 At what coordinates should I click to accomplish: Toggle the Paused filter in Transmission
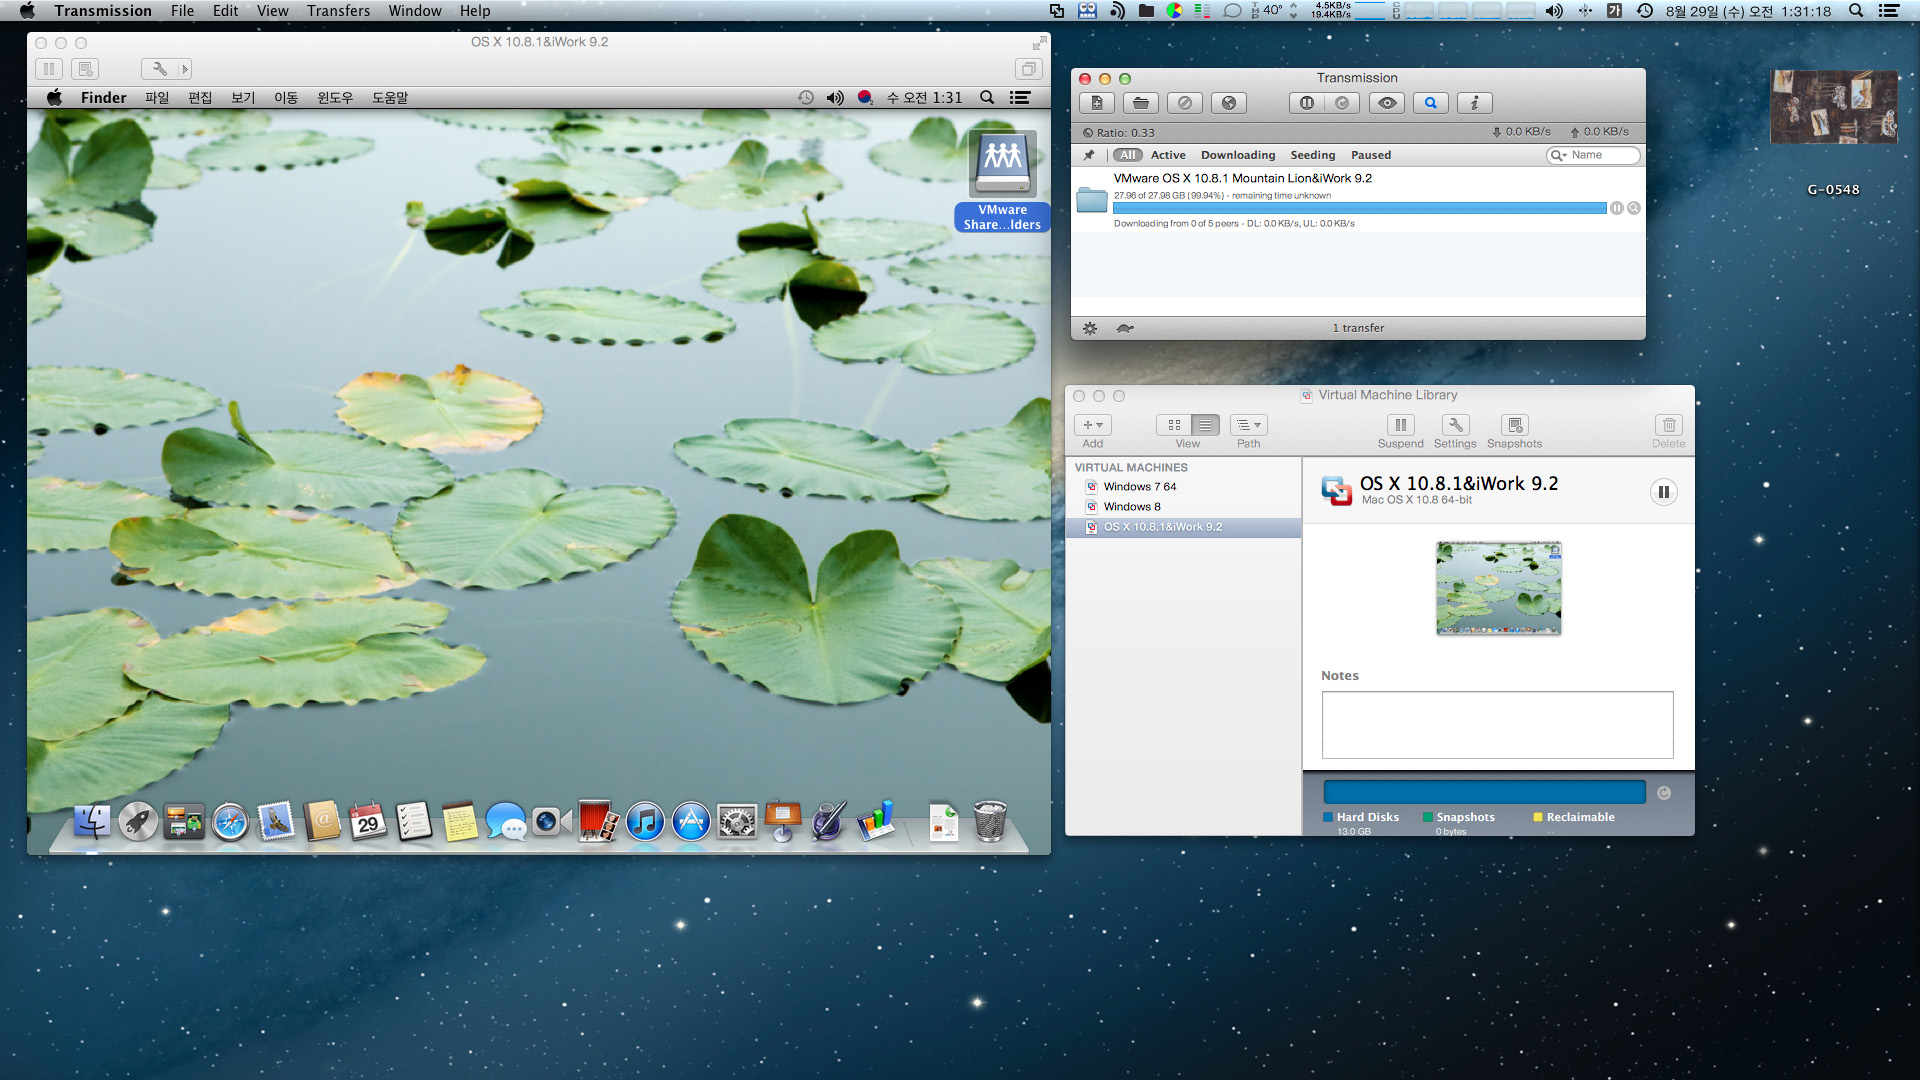1370,154
